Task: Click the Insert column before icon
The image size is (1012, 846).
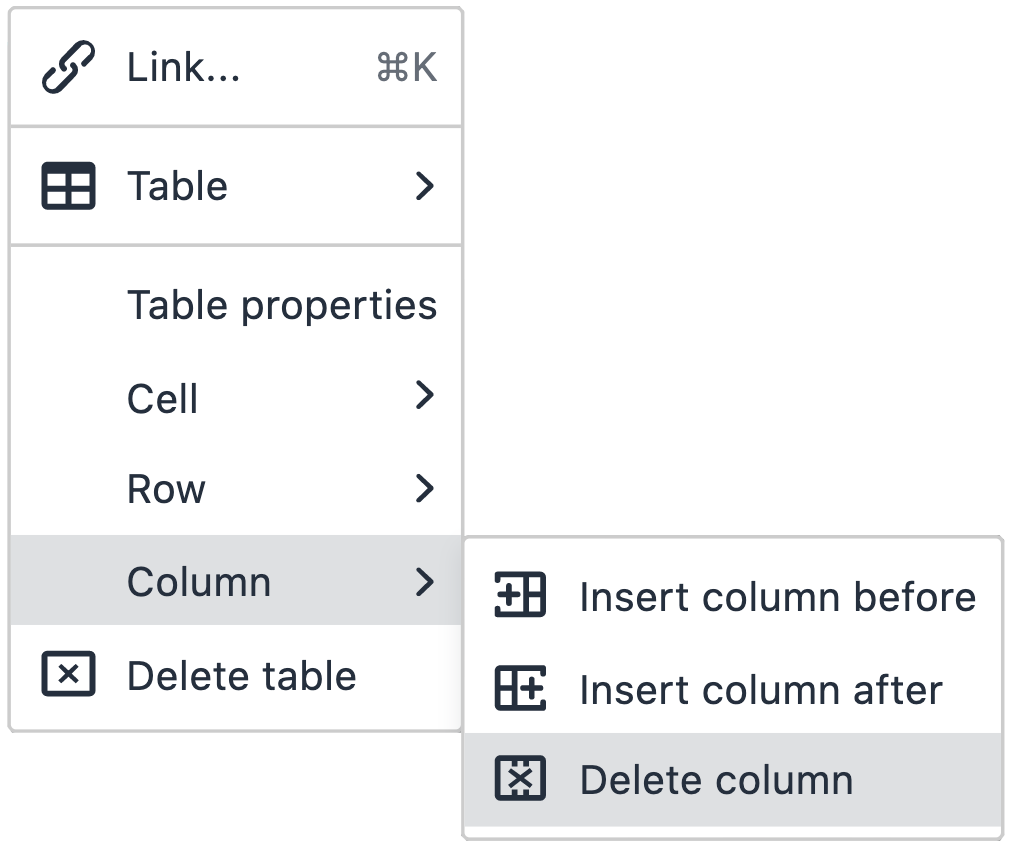Action: pyautogui.click(x=520, y=594)
